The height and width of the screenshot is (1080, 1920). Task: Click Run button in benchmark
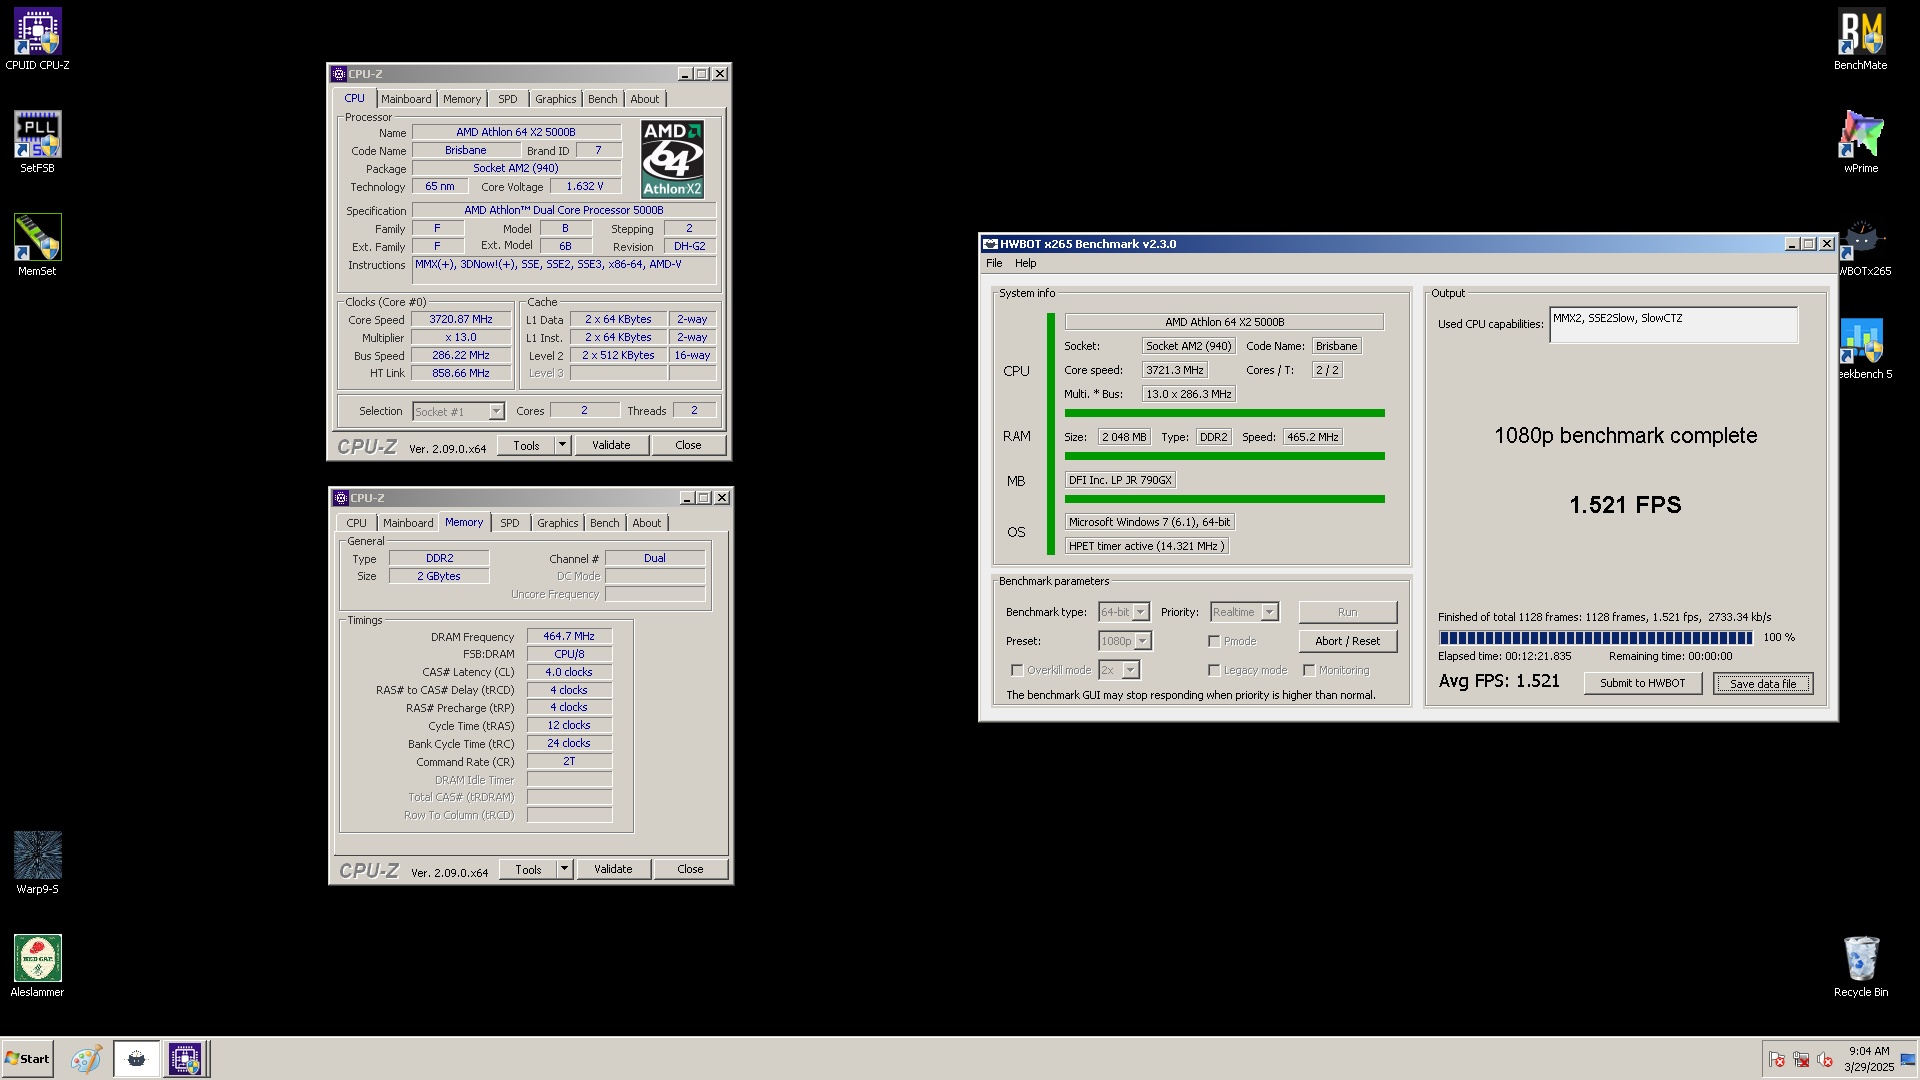(x=1347, y=612)
